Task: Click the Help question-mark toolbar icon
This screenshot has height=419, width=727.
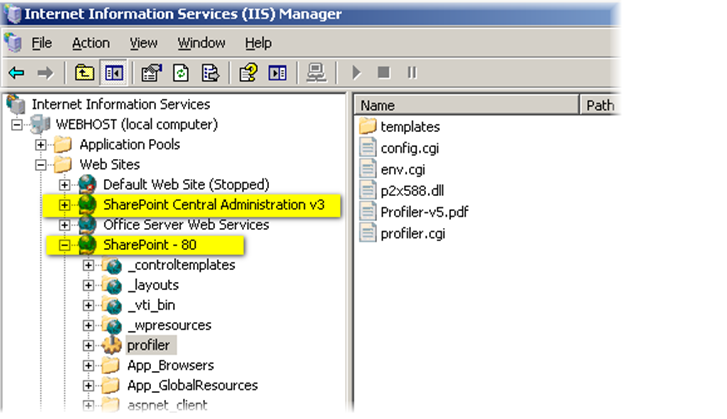Action: [x=248, y=73]
